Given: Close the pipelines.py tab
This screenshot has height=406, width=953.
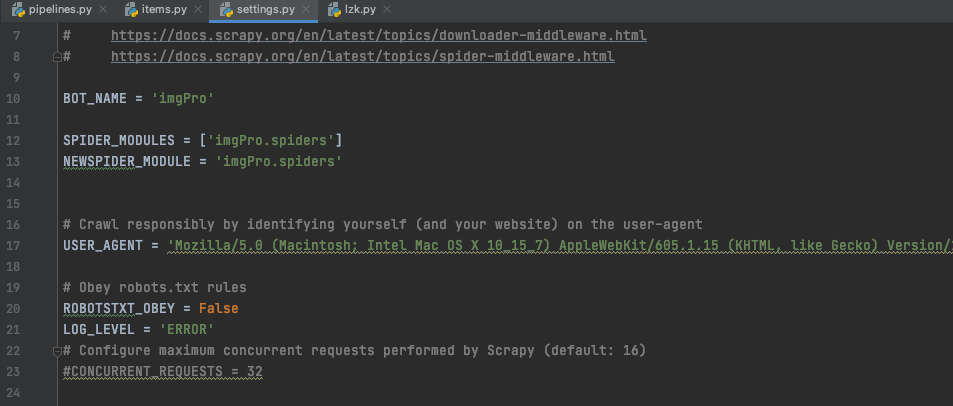Looking at the screenshot, I should (103, 10).
